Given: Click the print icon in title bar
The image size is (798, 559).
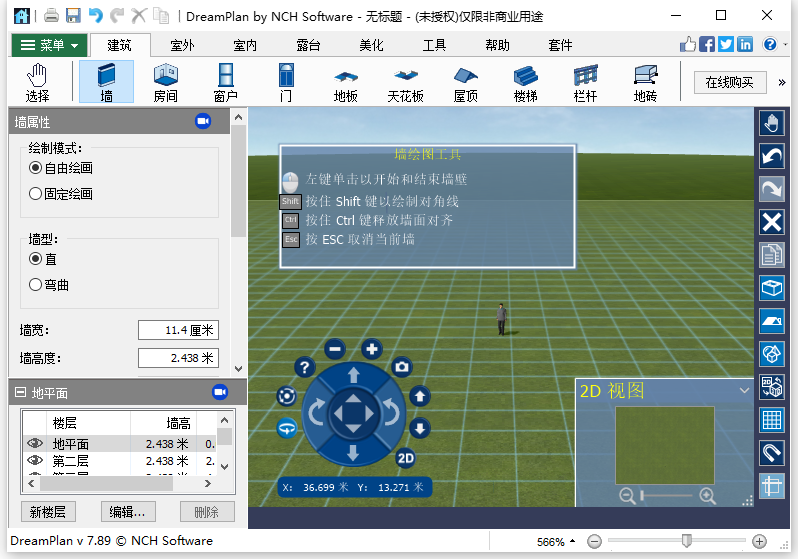Looking at the screenshot, I should (51, 16).
